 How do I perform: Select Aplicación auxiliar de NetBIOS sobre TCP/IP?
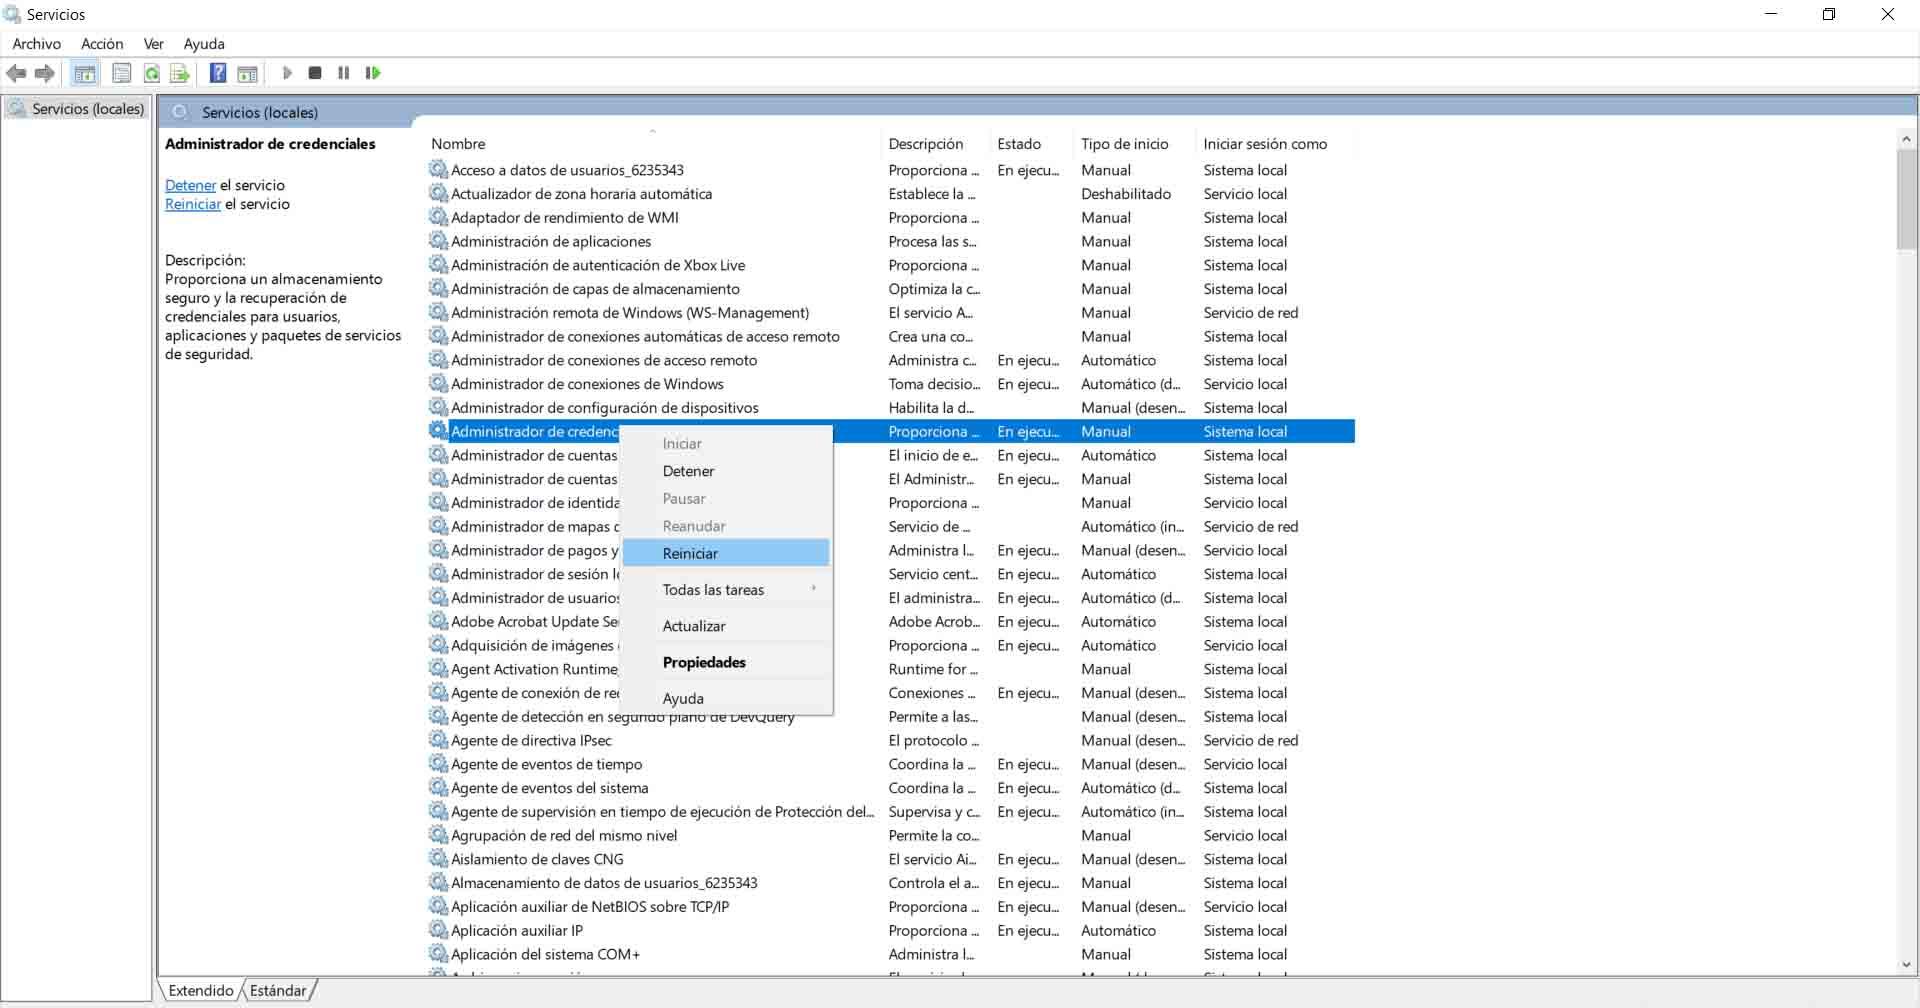(590, 907)
